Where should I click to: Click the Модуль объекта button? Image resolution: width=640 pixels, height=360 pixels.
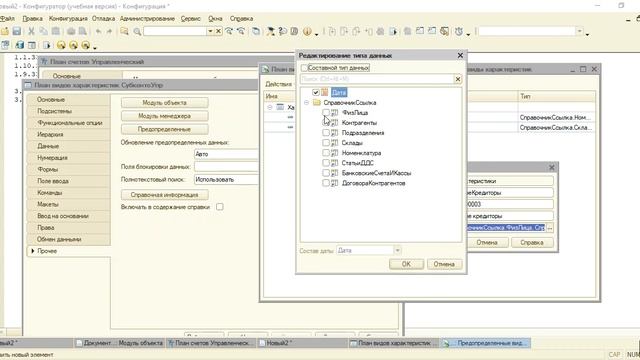coord(164,103)
